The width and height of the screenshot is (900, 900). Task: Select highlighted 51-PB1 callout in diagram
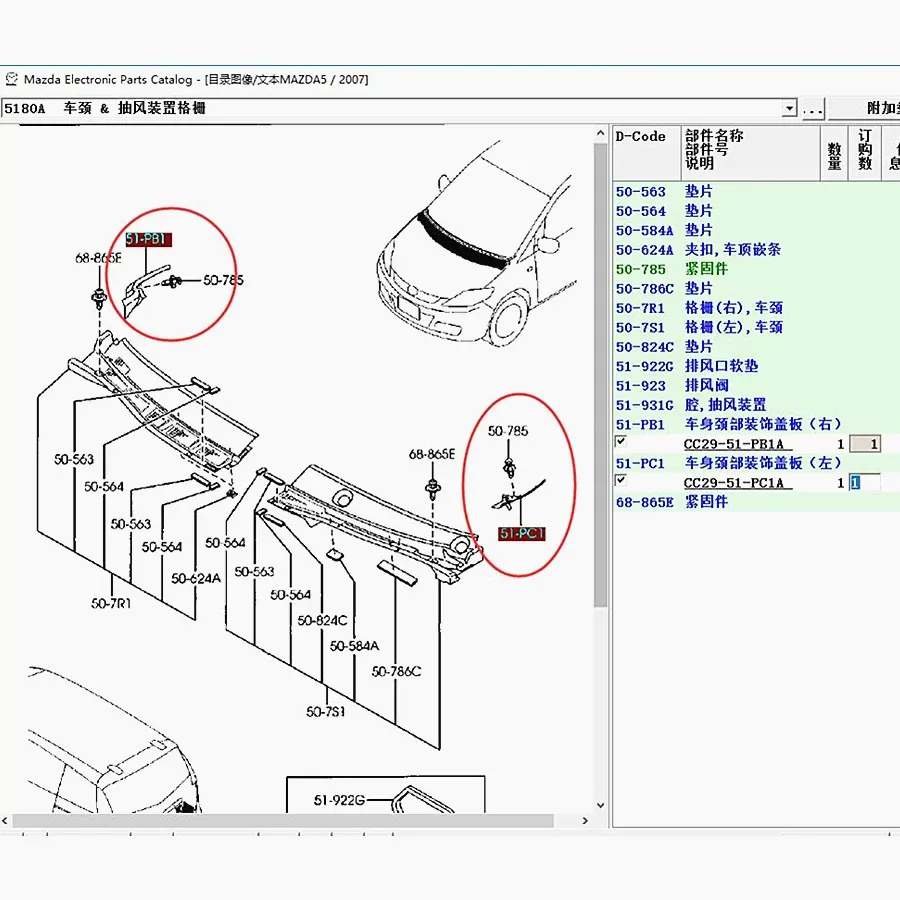coord(148,239)
